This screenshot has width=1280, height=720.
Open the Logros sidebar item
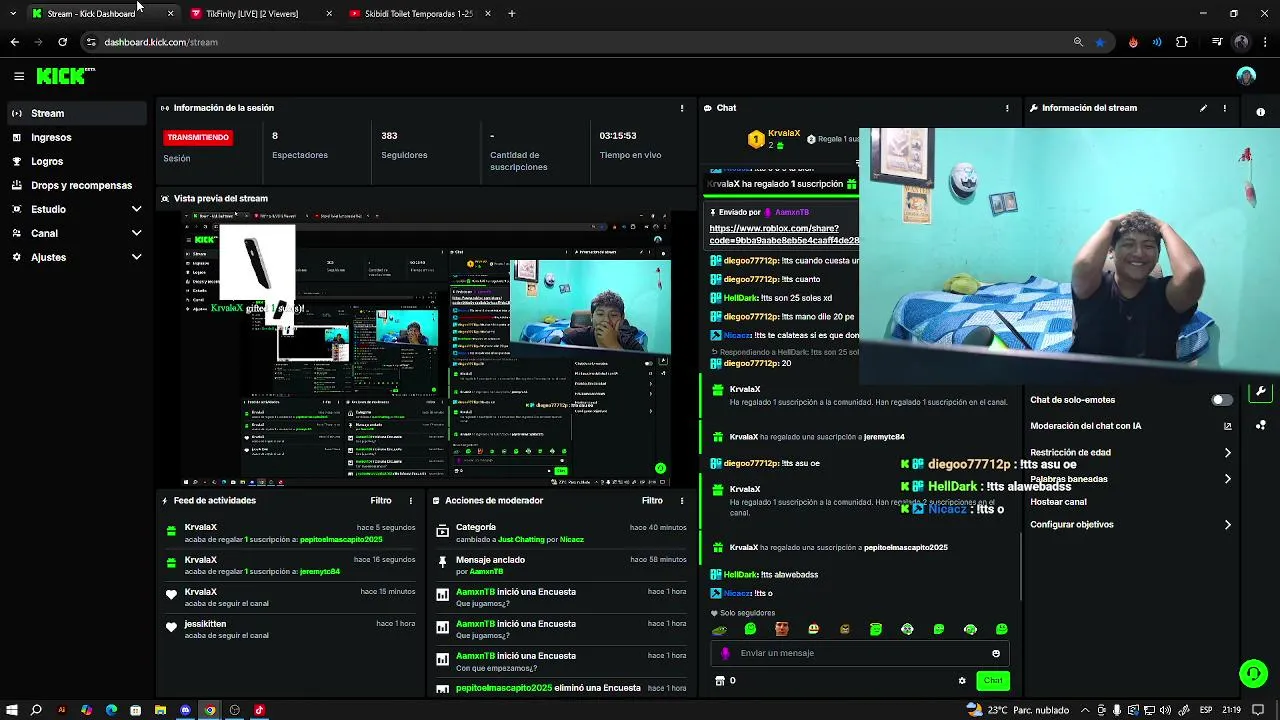77,161
